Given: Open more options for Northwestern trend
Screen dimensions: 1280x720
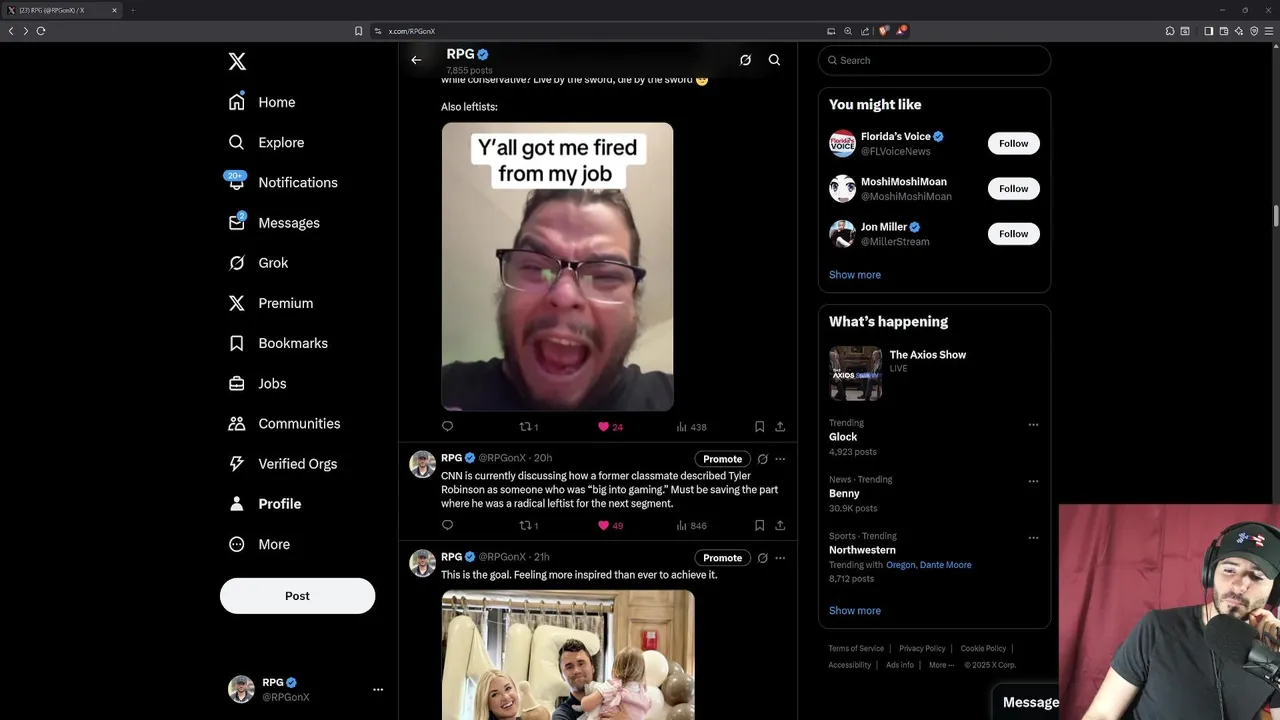Looking at the screenshot, I should click(x=1033, y=538).
